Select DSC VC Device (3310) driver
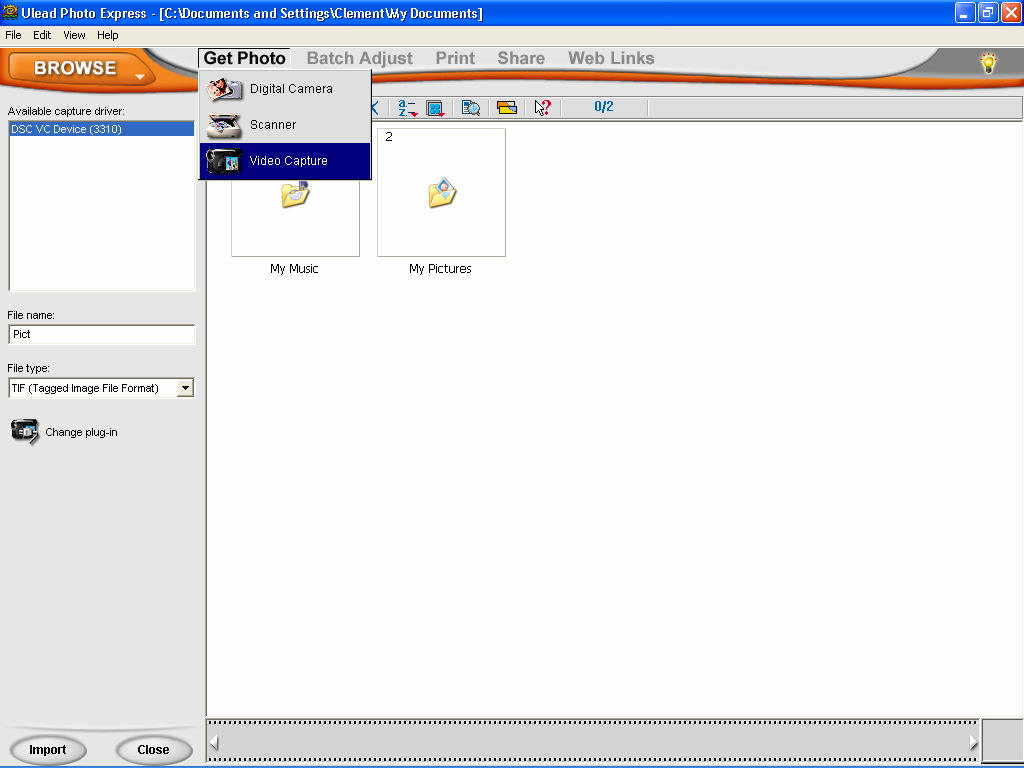 [x=101, y=129]
